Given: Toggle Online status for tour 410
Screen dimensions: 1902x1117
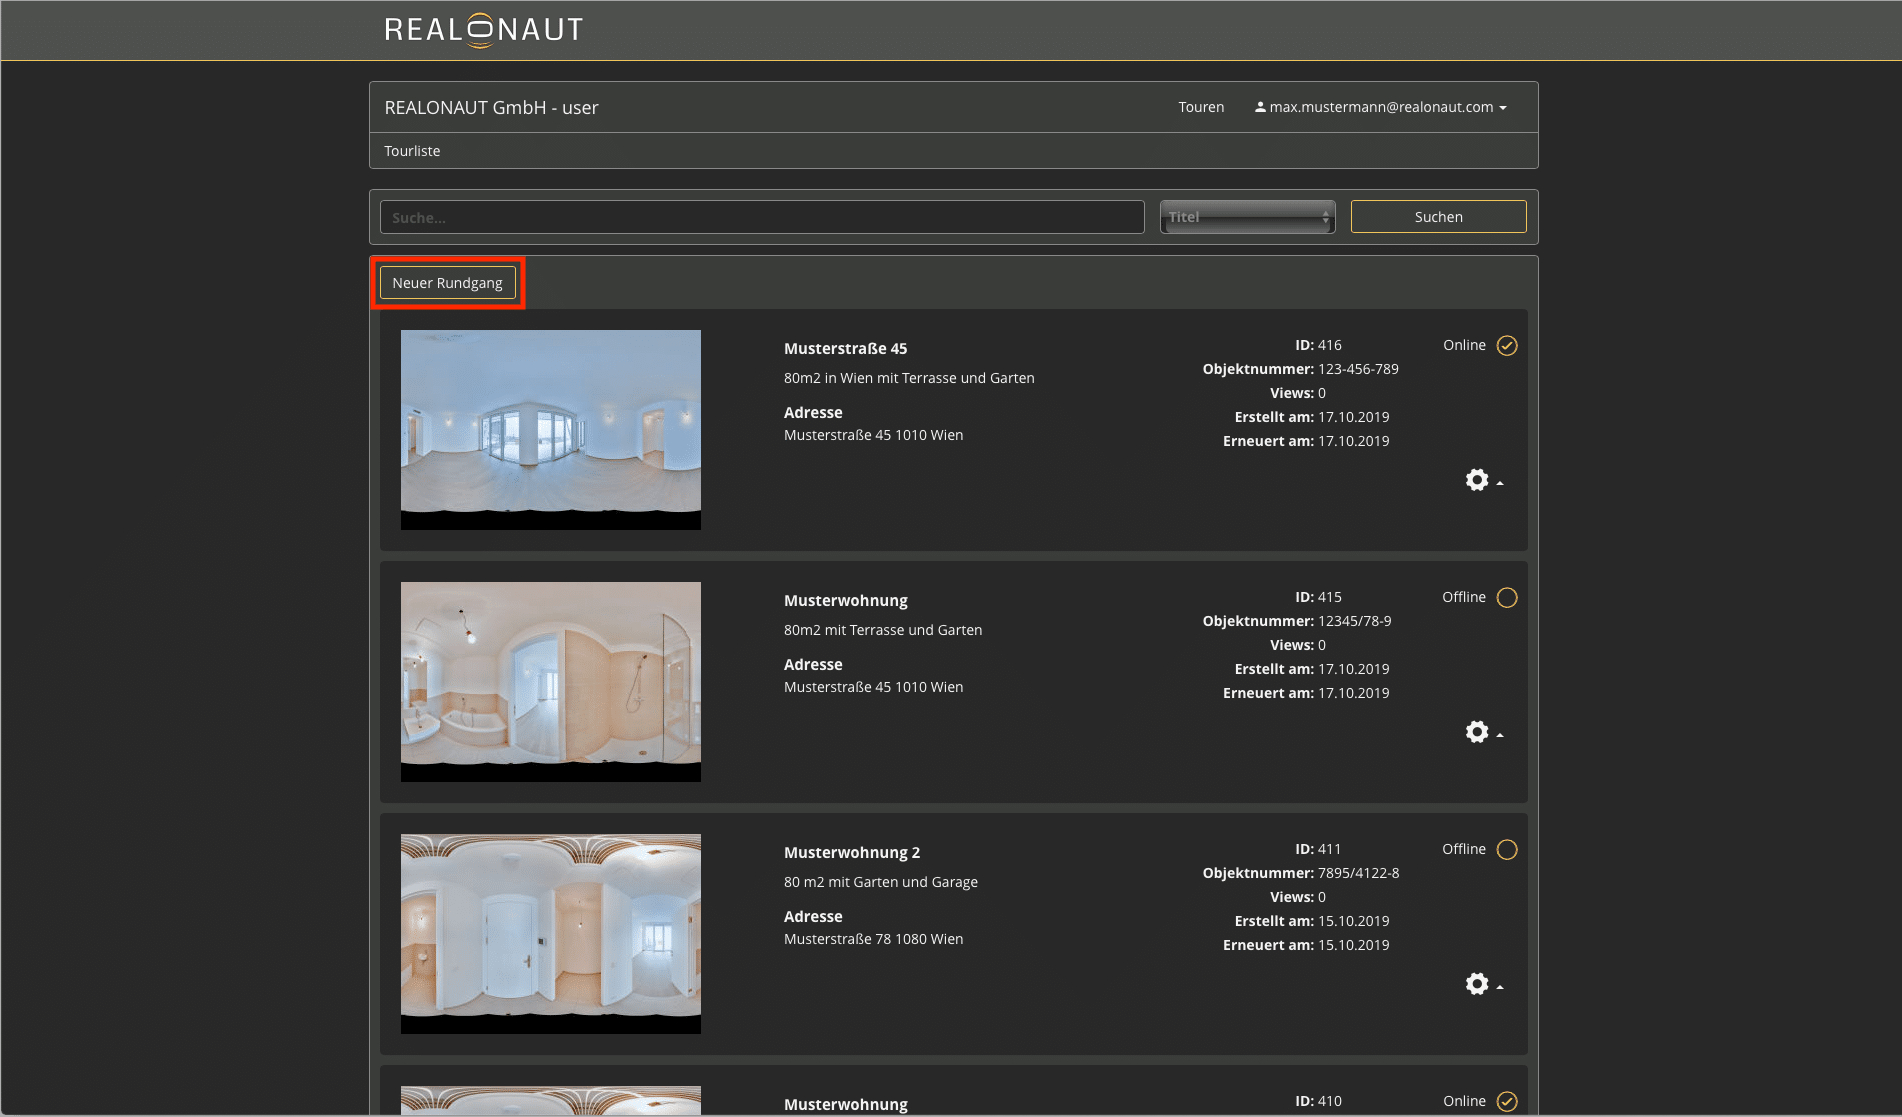Looking at the screenshot, I should pyautogui.click(x=1506, y=1101).
